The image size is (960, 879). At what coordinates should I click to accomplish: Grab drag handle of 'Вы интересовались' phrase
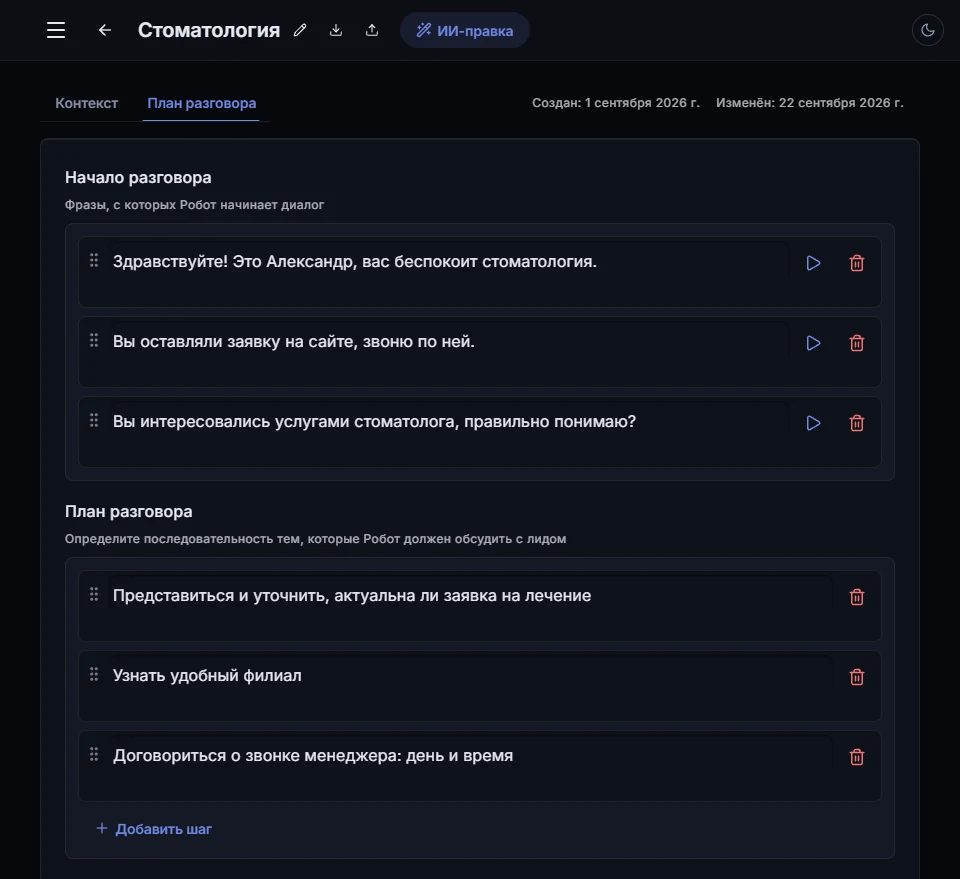(x=94, y=421)
